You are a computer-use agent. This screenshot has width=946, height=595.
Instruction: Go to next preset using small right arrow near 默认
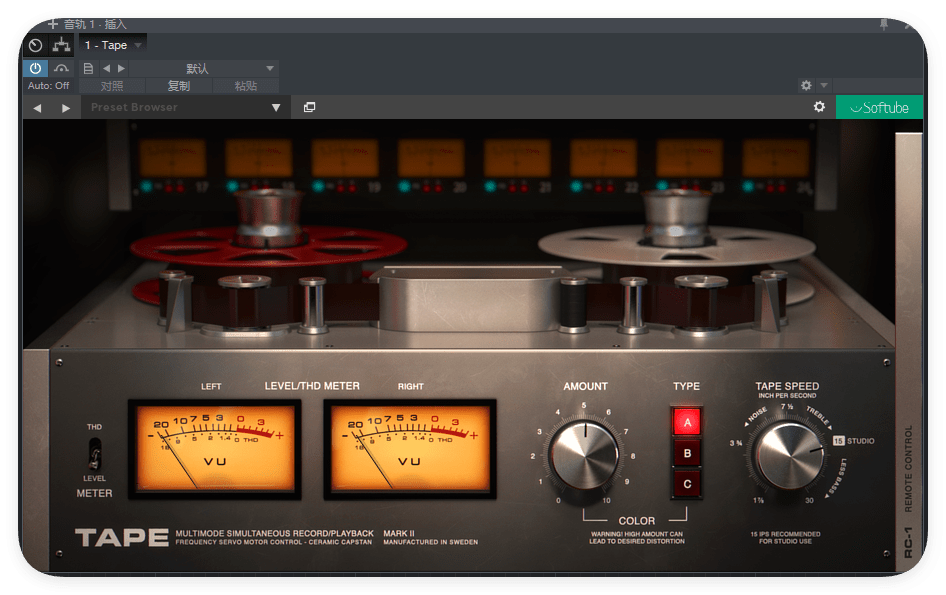[x=121, y=68]
